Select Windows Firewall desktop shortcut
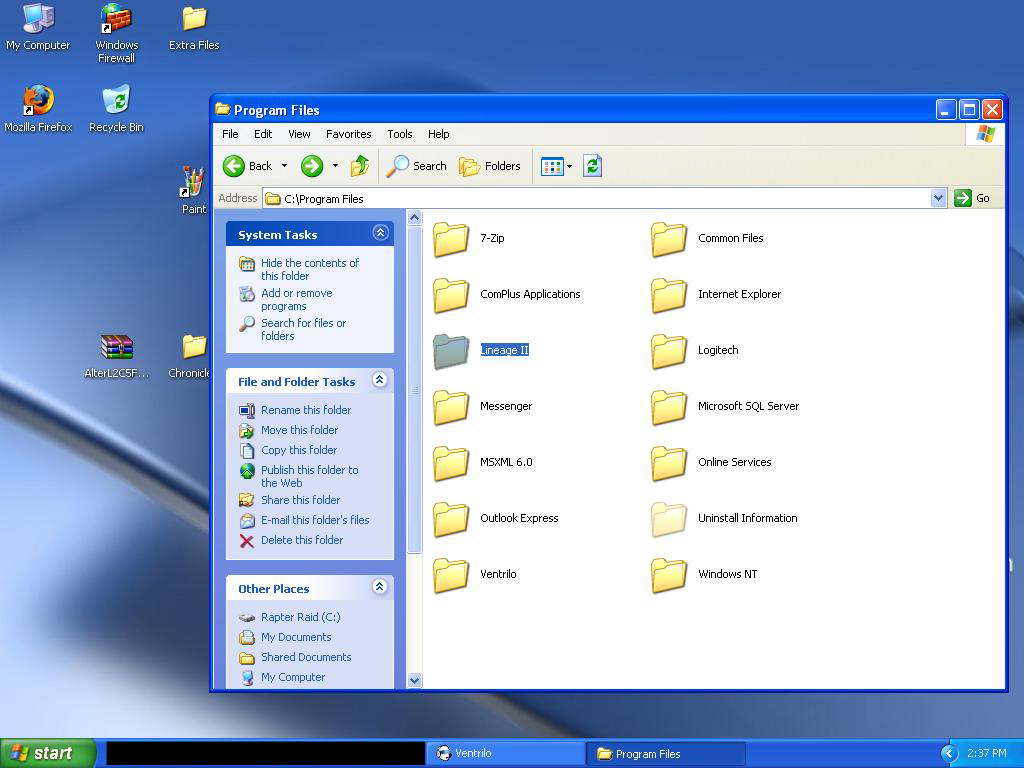 [x=116, y=33]
